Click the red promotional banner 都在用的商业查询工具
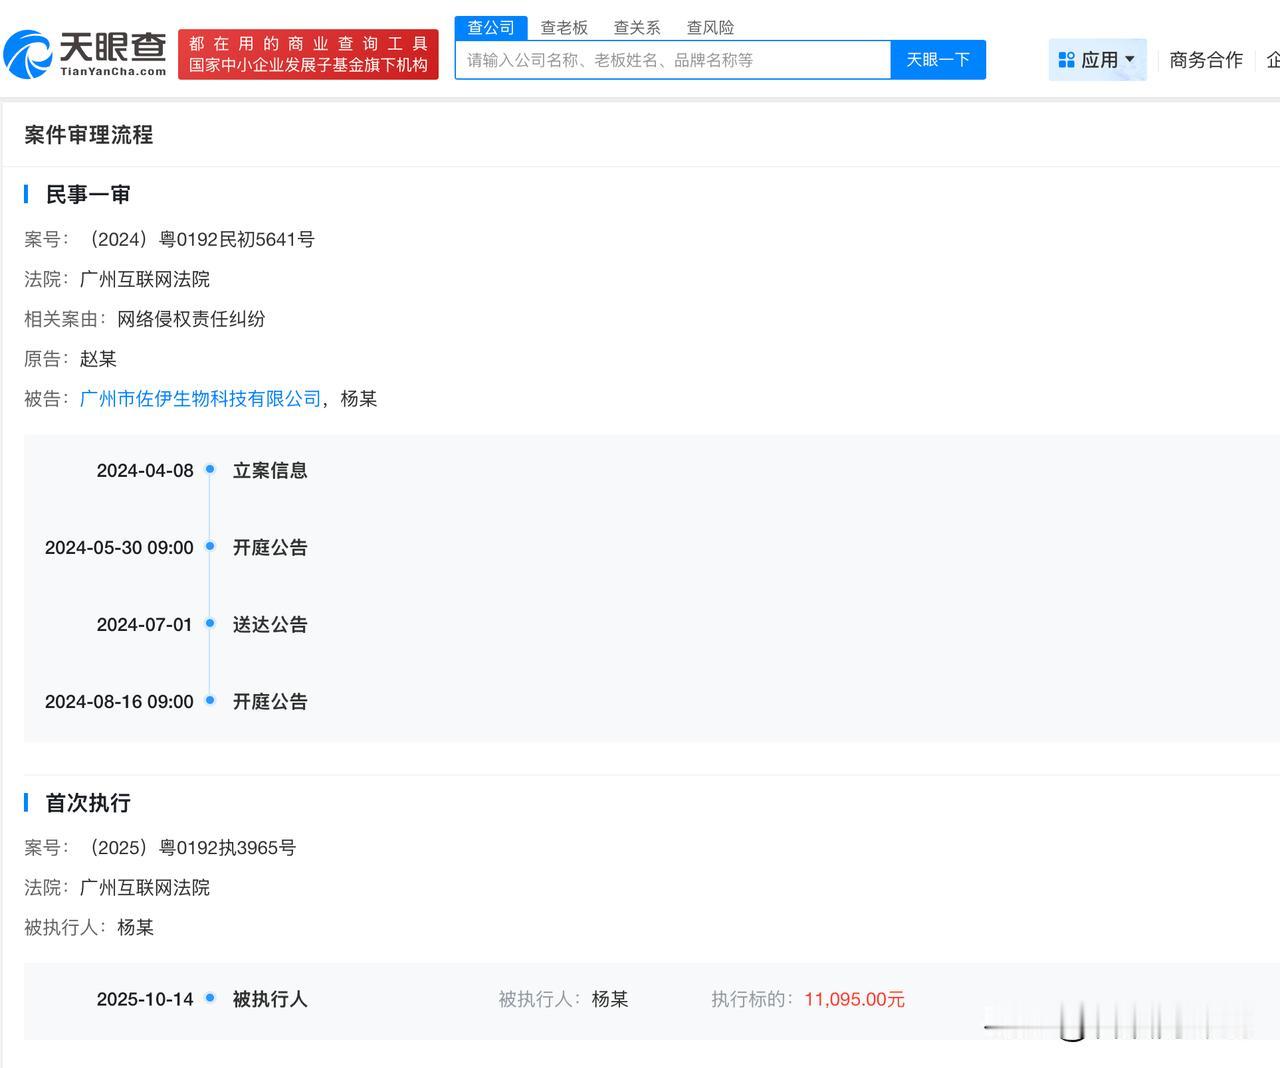The height and width of the screenshot is (1068, 1280). [x=308, y=55]
